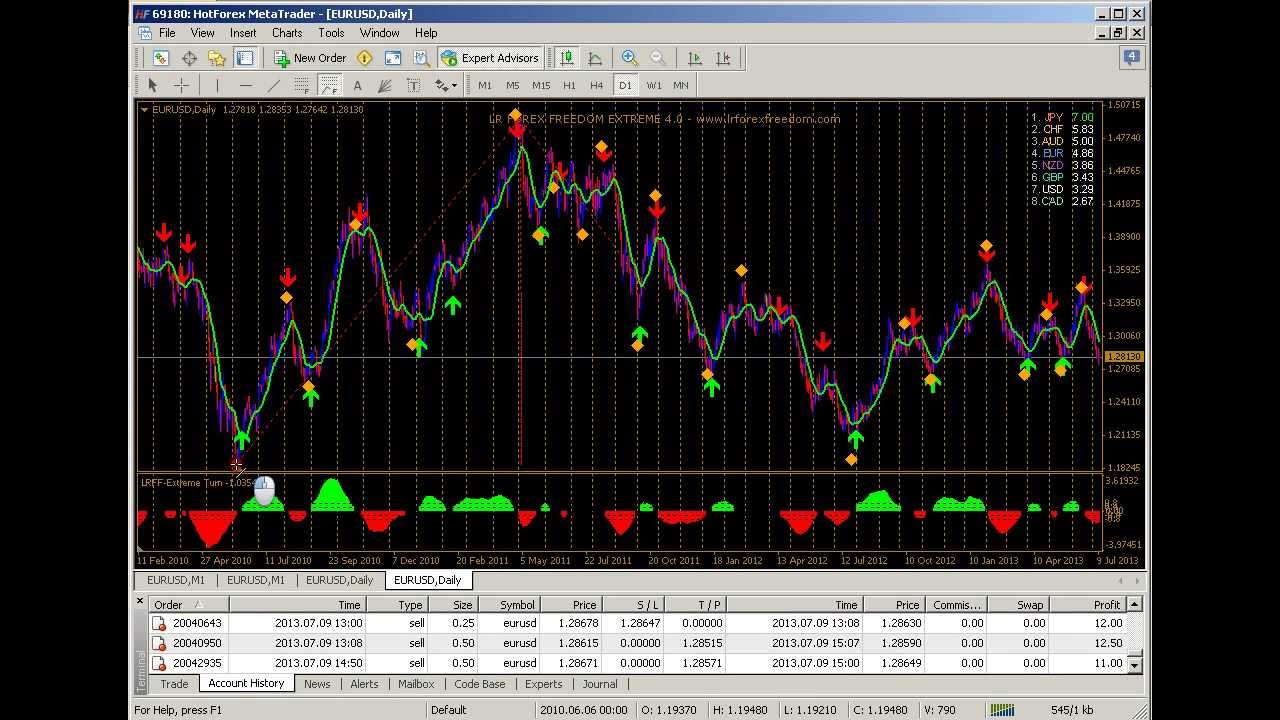Open the yellow diamond MetaEditor icon
This screenshot has height=720, width=1280.
click(x=365, y=58)
